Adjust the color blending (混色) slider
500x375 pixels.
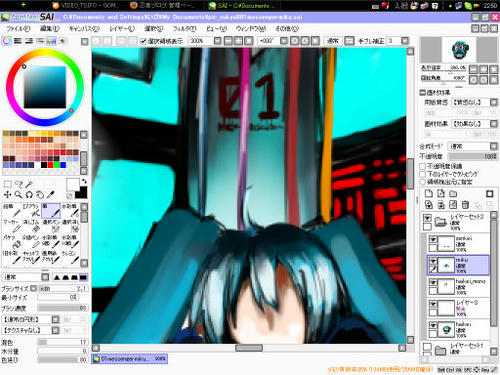(x=62, y=342)
